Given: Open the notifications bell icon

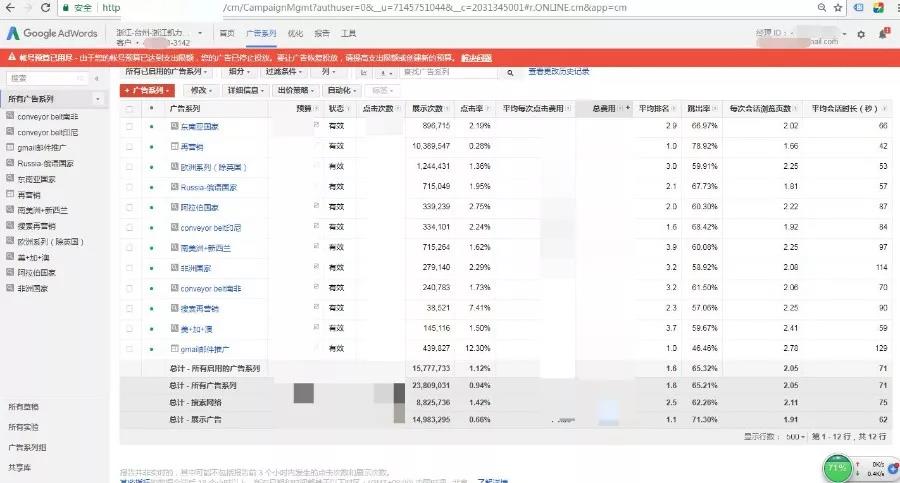Looking at the screenshot, I should coord(884,34).
